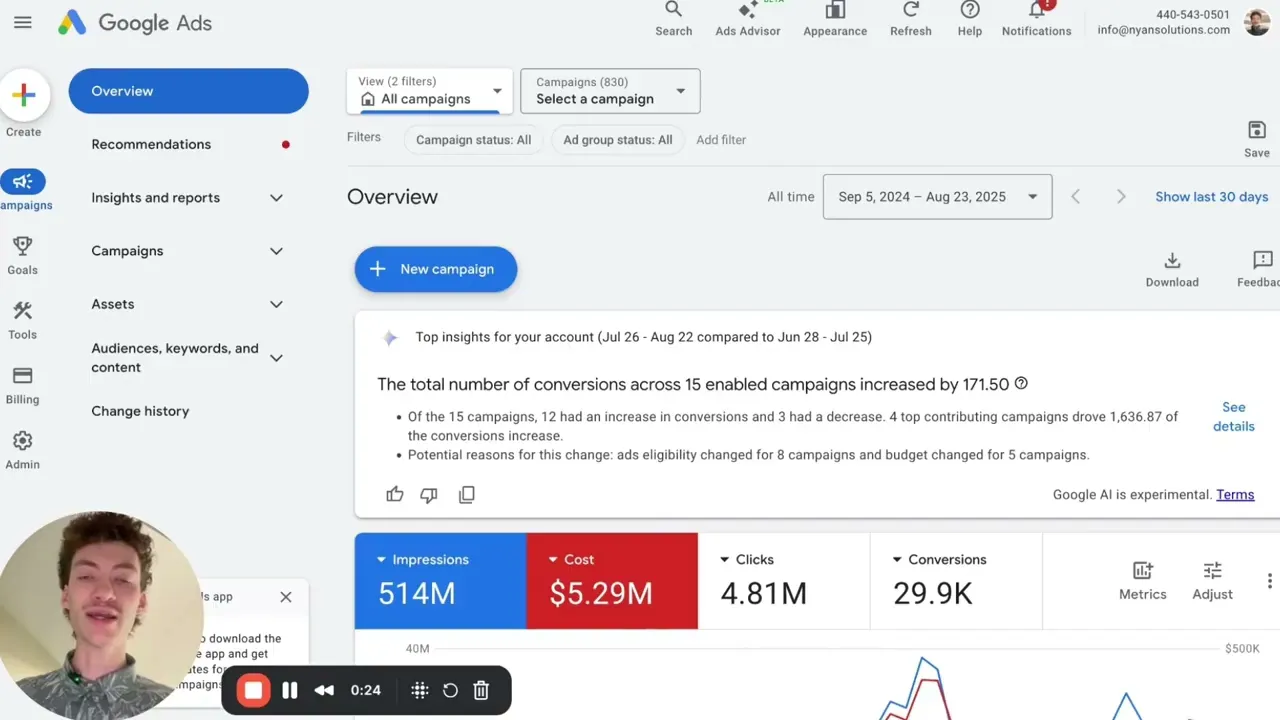Open the hamburger main menu
Viewport: 1280px width, 720px height.
(23, 22)
